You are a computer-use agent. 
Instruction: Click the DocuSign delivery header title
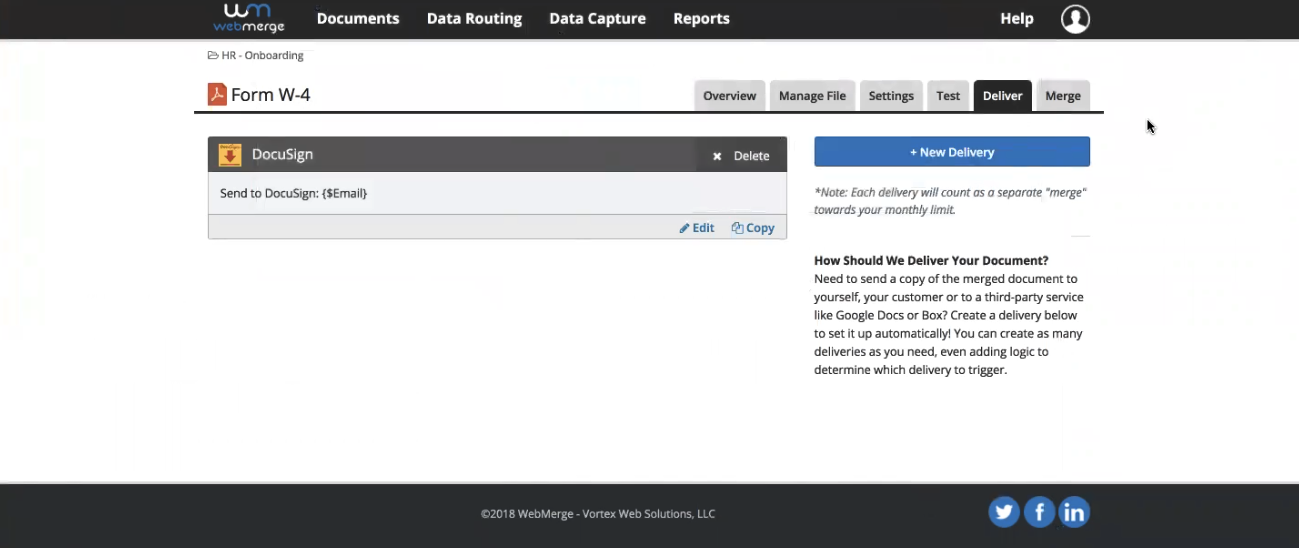282,155
